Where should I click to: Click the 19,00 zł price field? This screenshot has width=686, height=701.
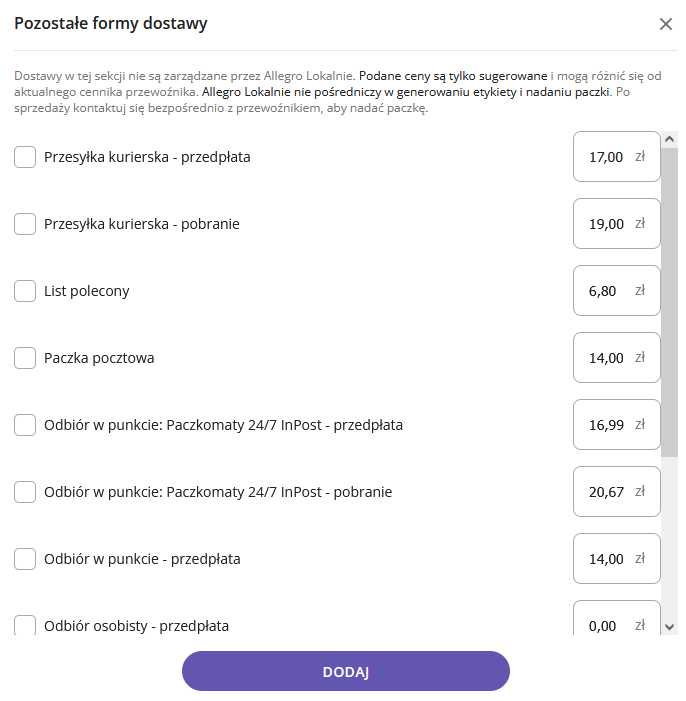pos(607,224)
